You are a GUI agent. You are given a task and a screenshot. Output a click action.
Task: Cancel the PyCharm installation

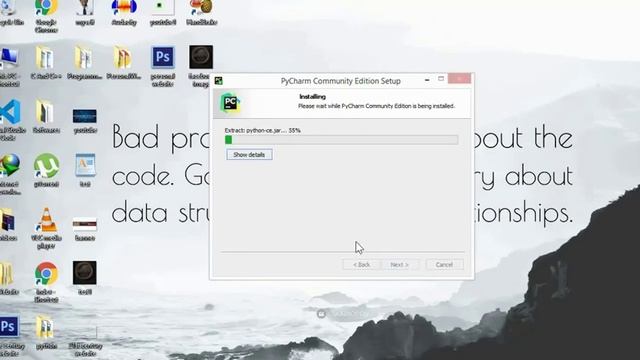(444, 264)
